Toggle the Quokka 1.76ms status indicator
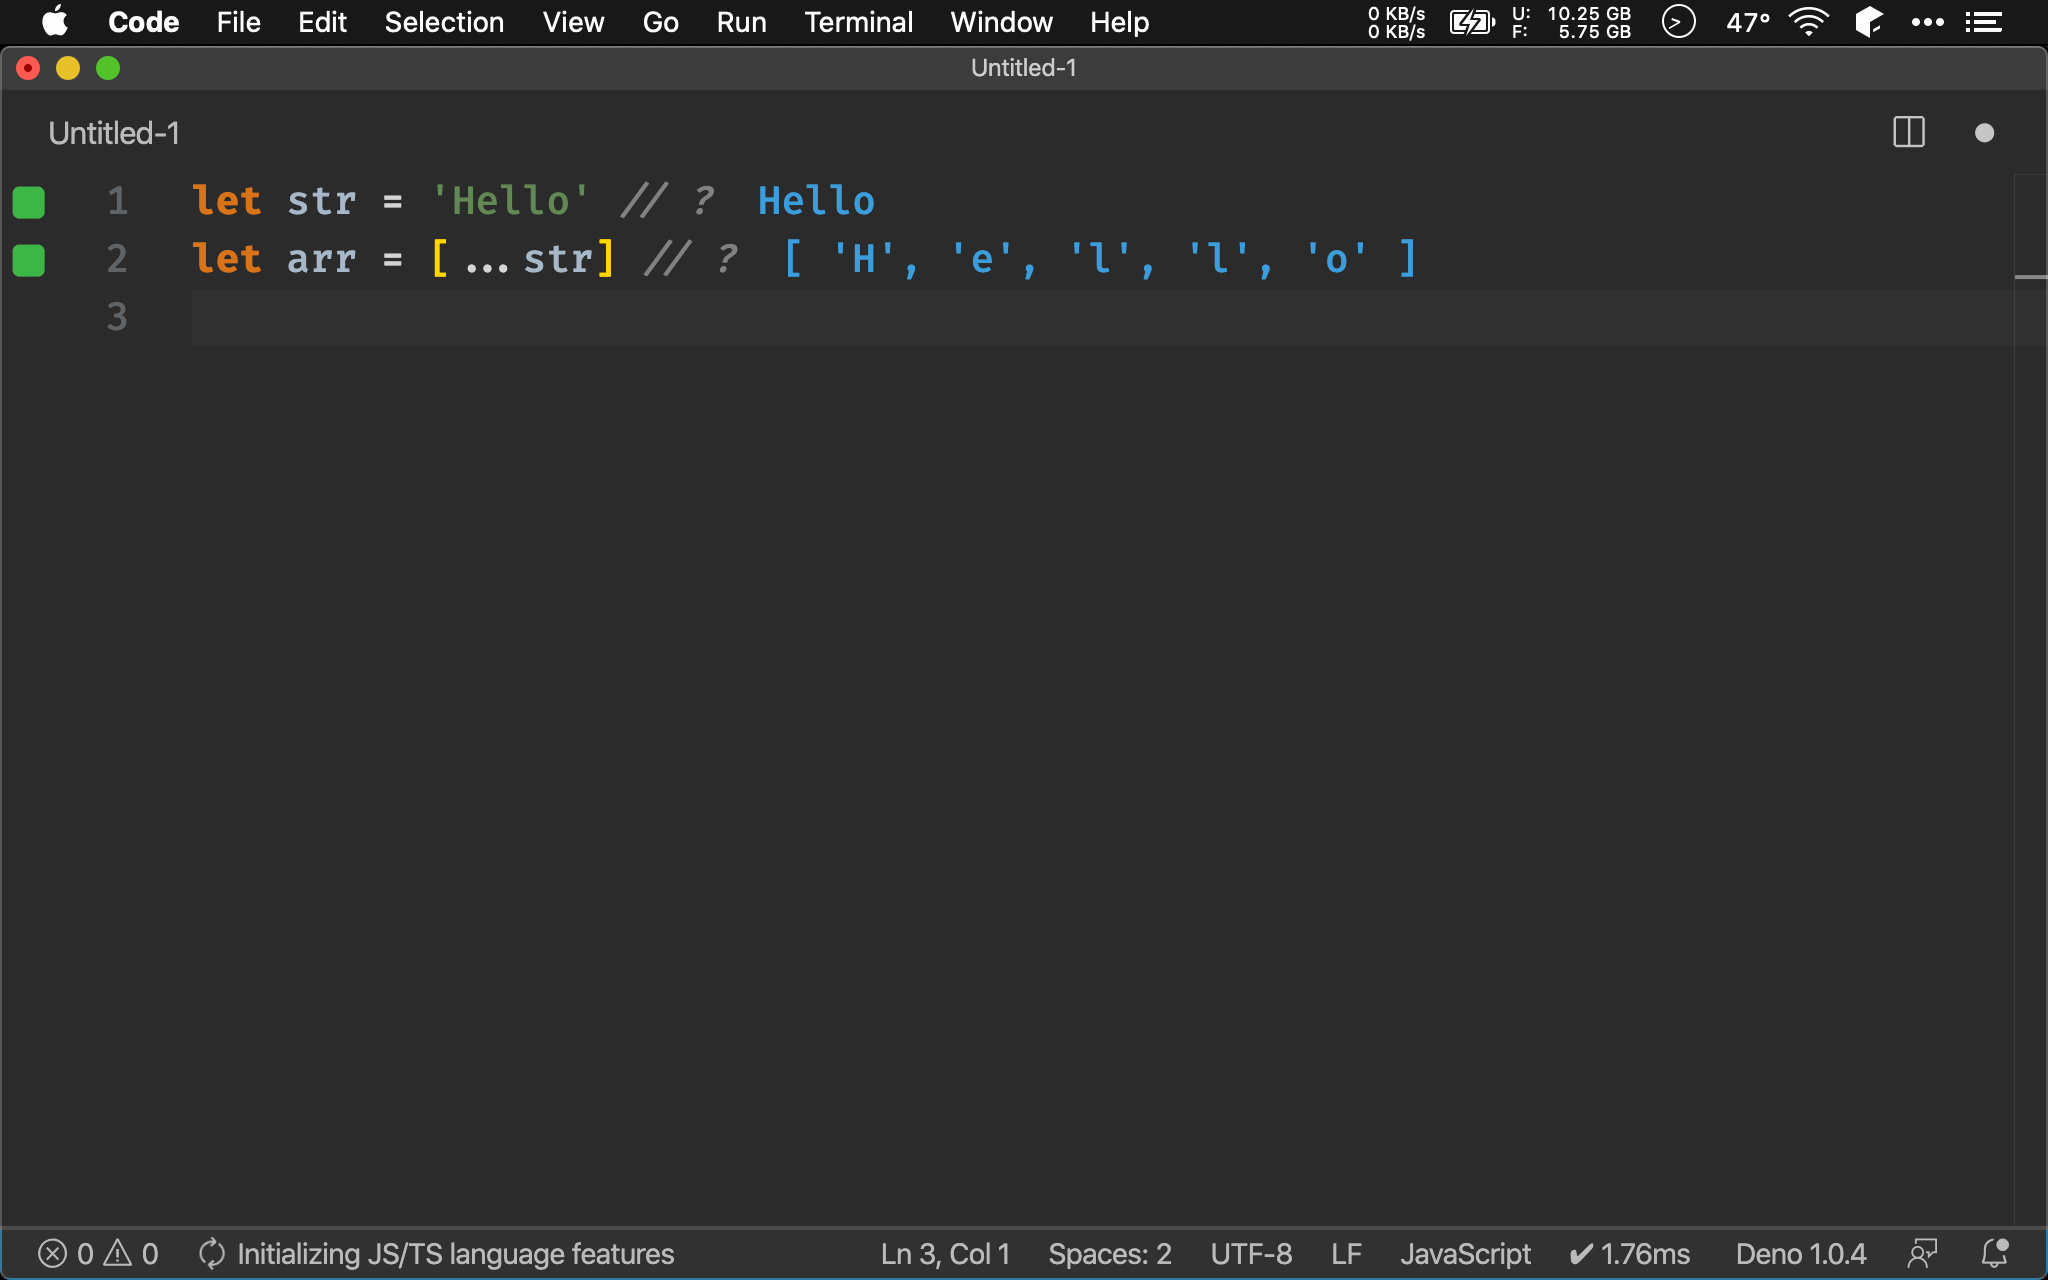This screenshot has width=2048, height=1280. pos(1630,1254)
